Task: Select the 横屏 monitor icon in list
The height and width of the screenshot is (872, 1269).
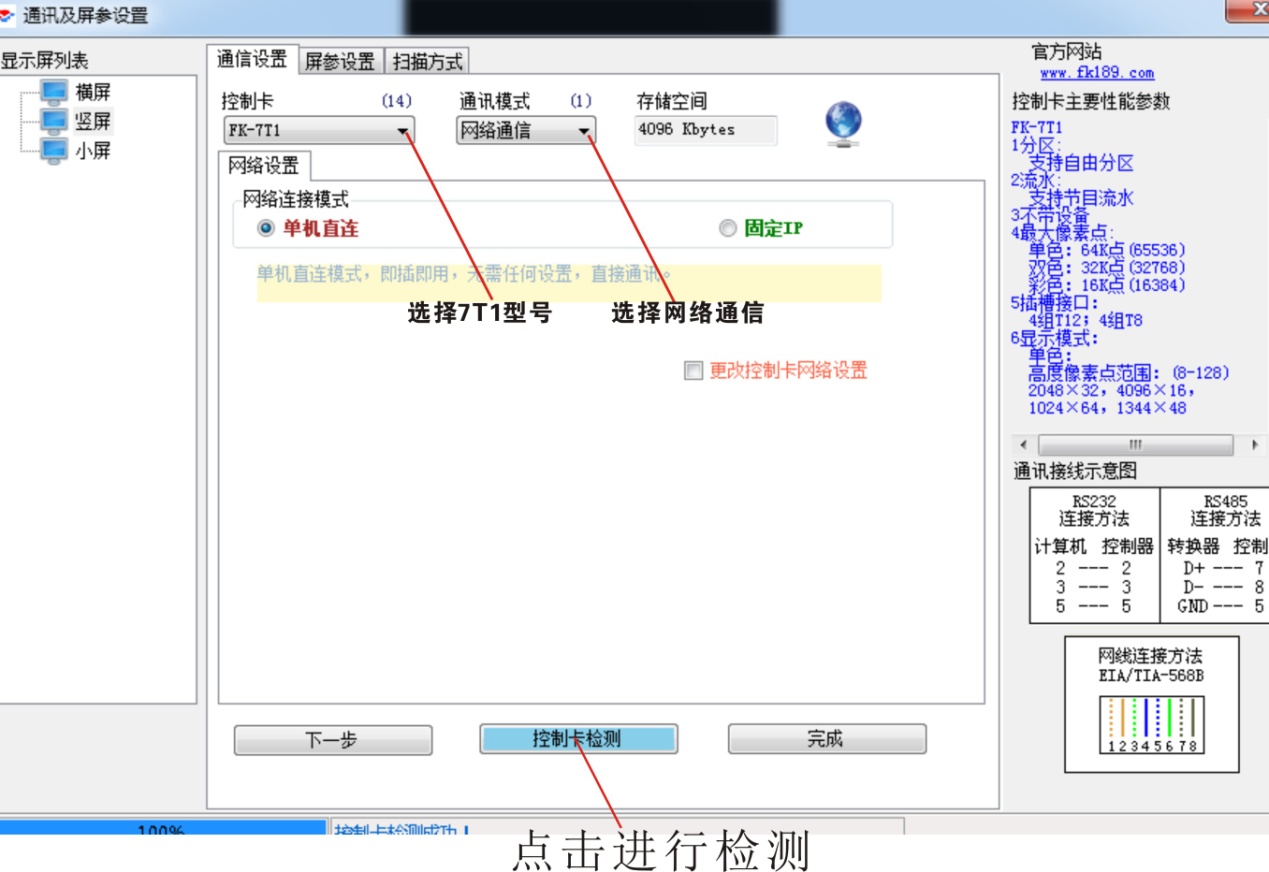Action: pos(55,93)
